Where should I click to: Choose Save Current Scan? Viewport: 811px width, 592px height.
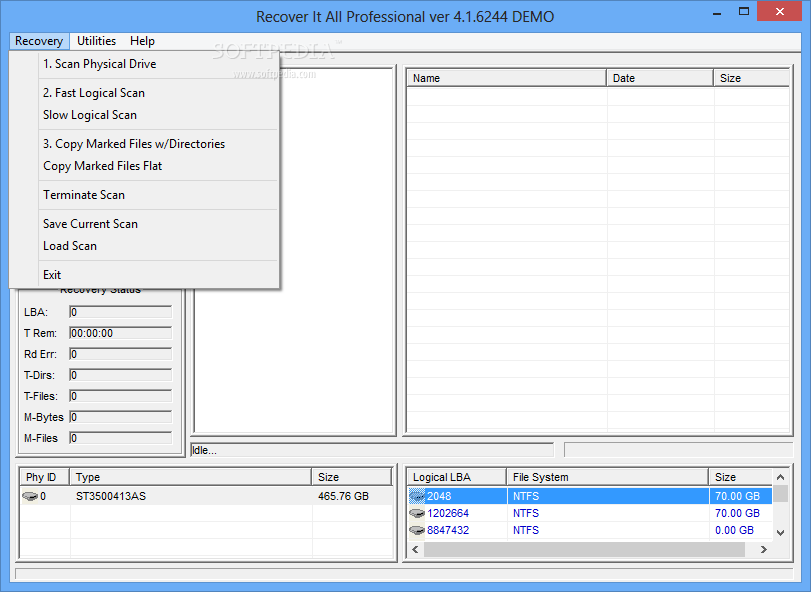(159, 224)
